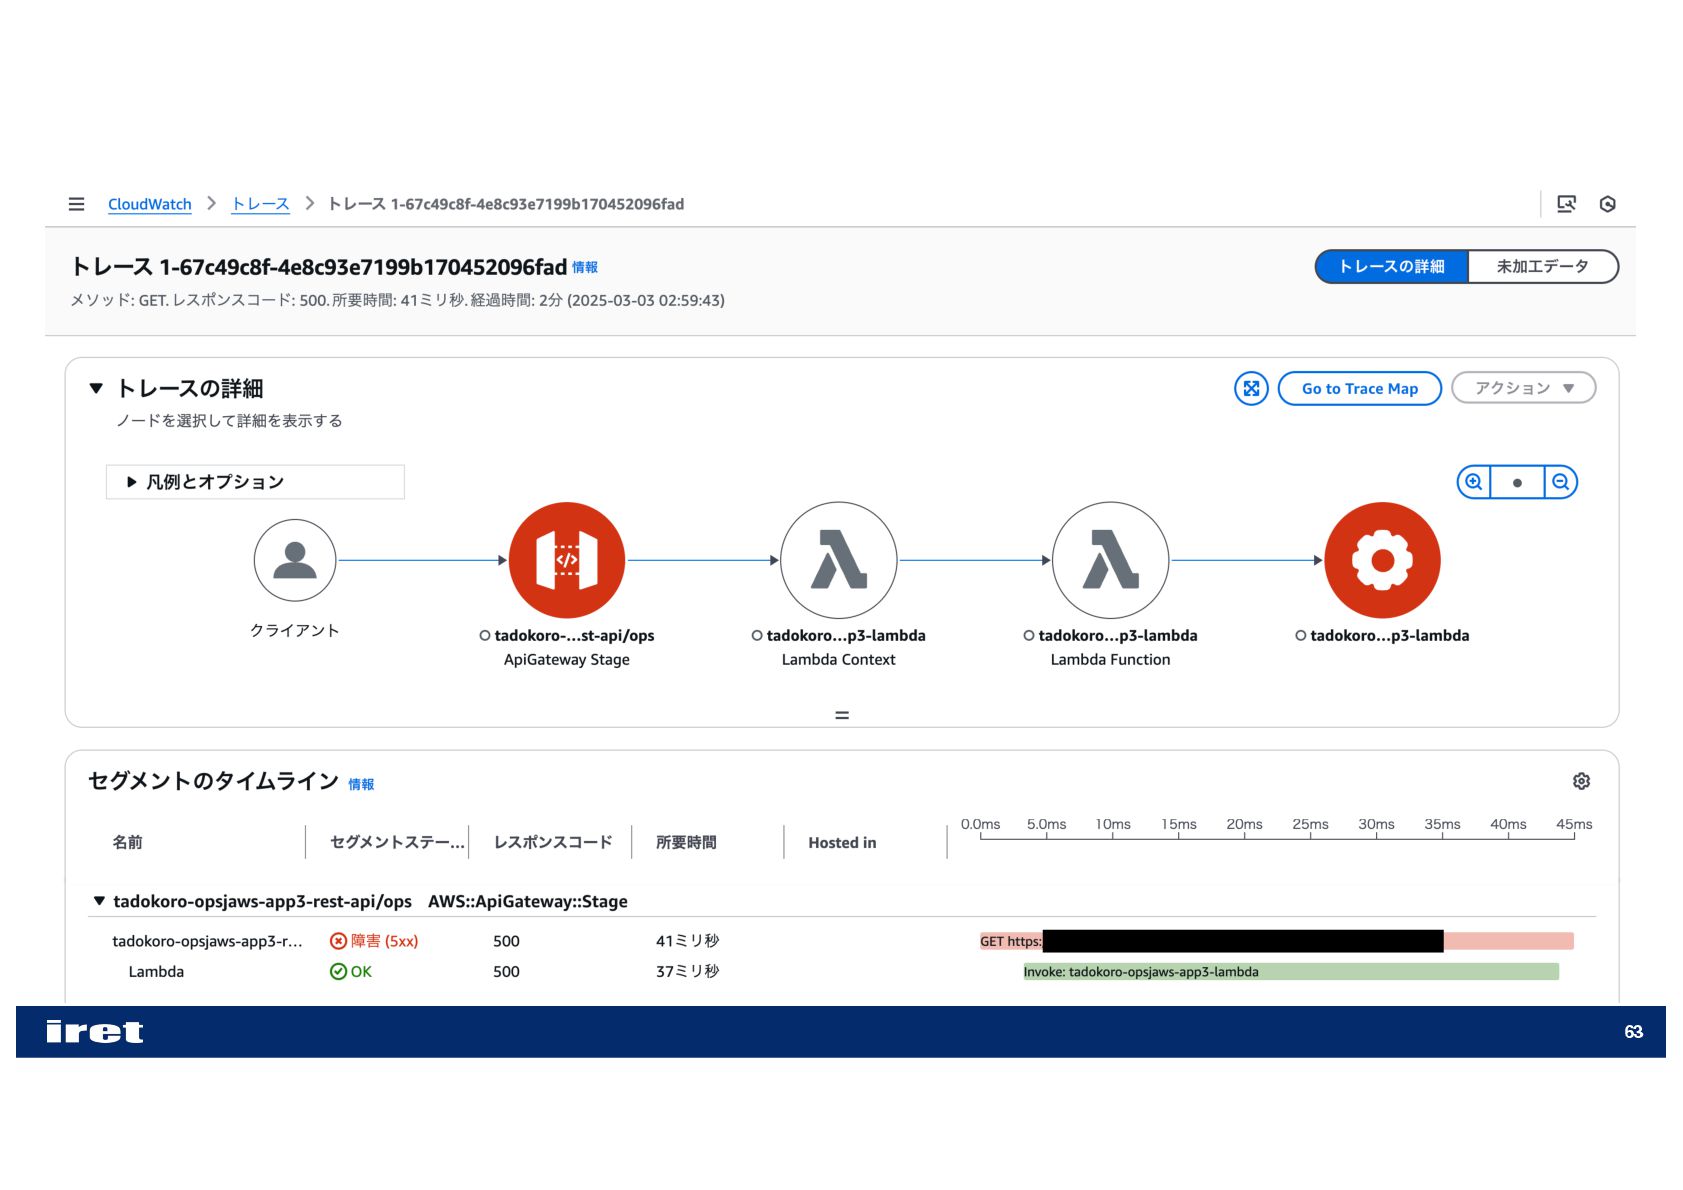Viewport: 1683px width, 1190px height.
Task: Select radio for Lambda Function node
Action: [1029, 636]
